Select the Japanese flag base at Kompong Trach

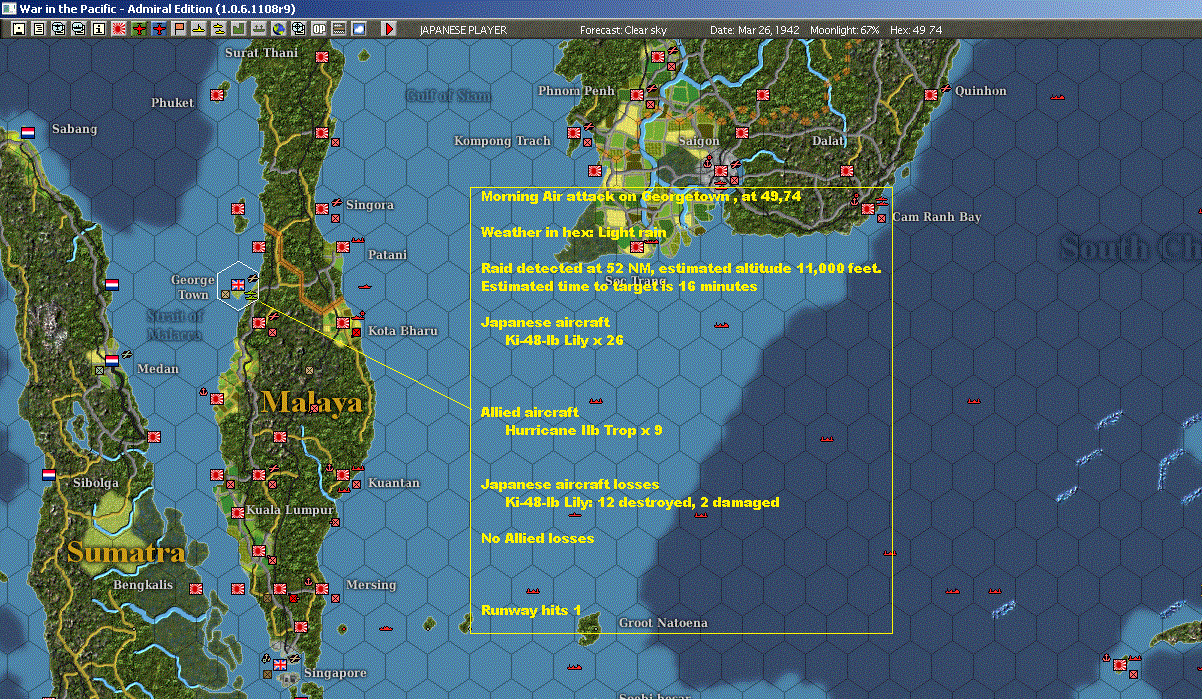(575, 132)
